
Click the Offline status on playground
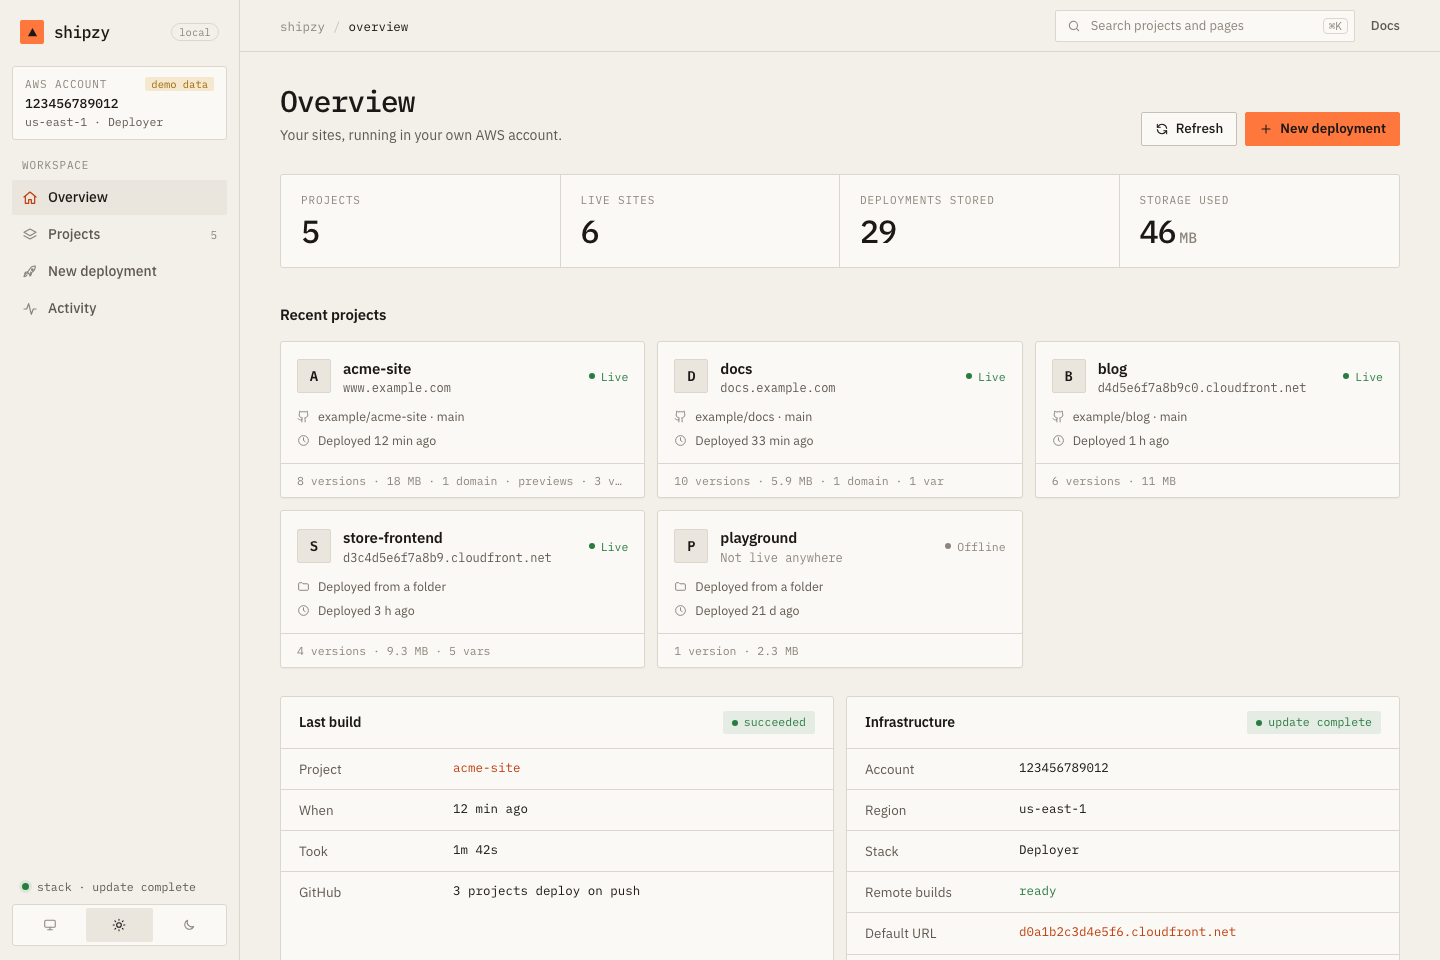tap(975, 547)
